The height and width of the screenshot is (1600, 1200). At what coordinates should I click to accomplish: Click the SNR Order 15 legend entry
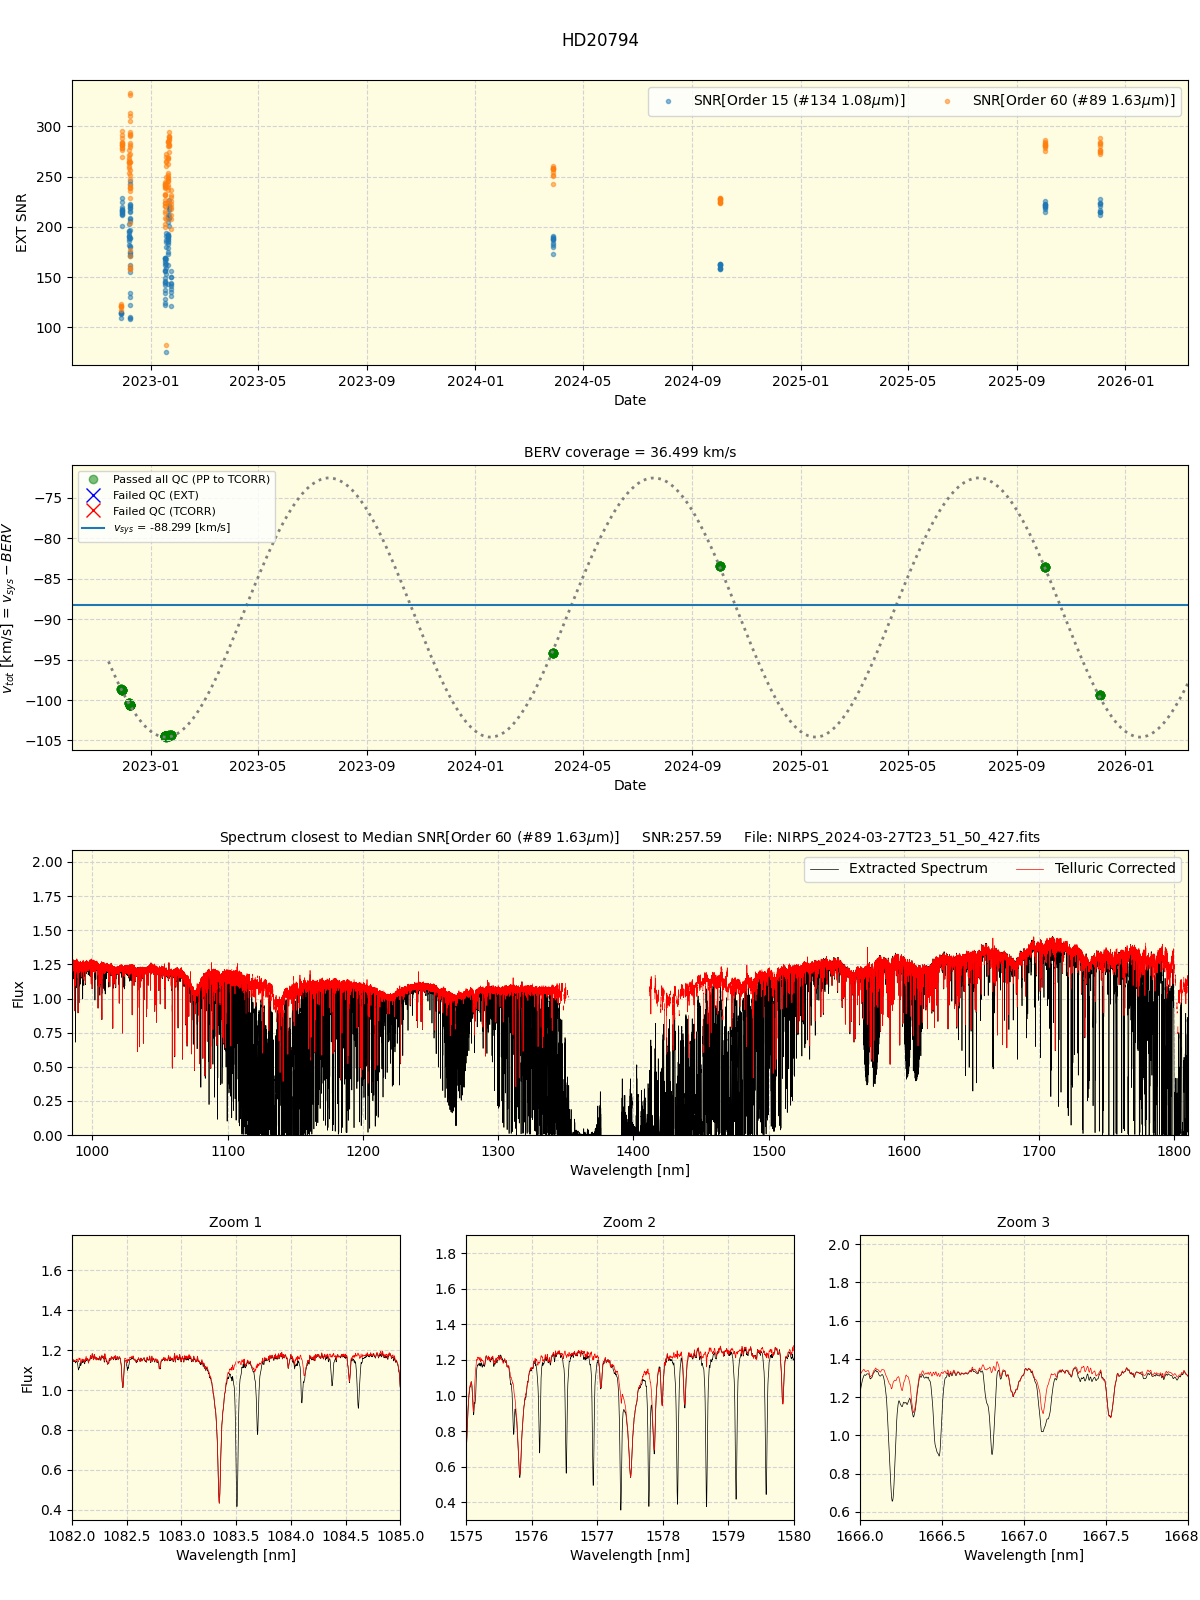pyautogui.click(x=785, y=100)
